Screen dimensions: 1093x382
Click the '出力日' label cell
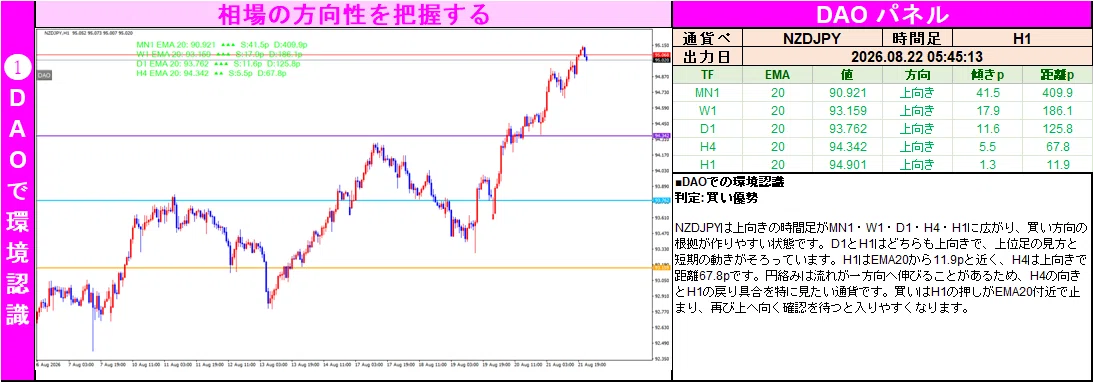point(708,56)
